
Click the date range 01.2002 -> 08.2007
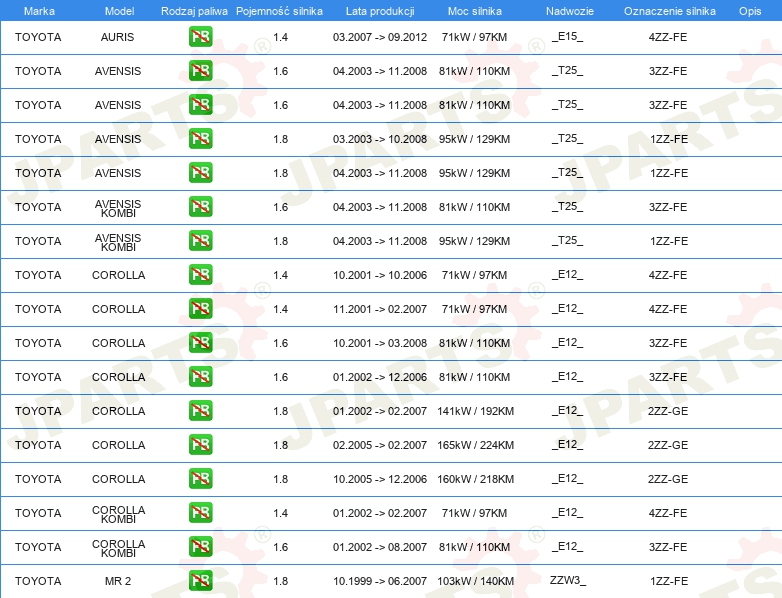point(380,547)
